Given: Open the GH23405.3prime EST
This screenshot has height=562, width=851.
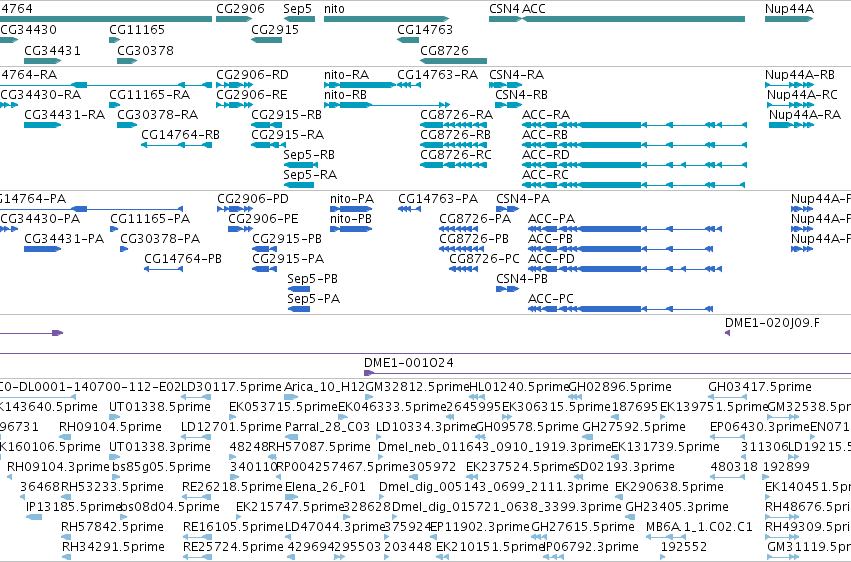Looking at the screenshot, I should coord(677,507).
